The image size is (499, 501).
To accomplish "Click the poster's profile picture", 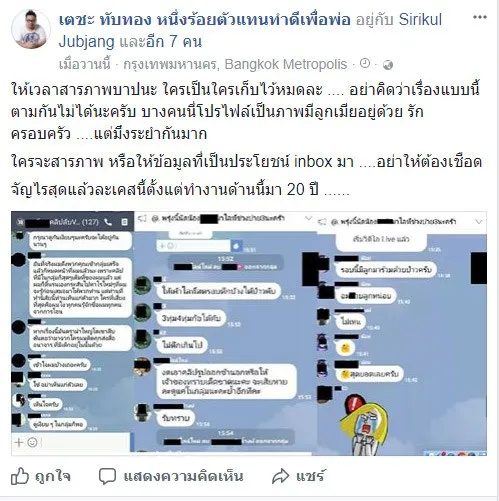I will pyautogui.click(x=31, y=29).
